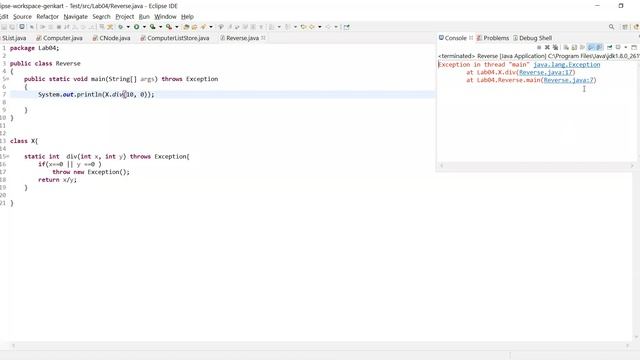The image size is (640, 360).
Task: Switch to the Computer.java editor tab
Action: 59,38
